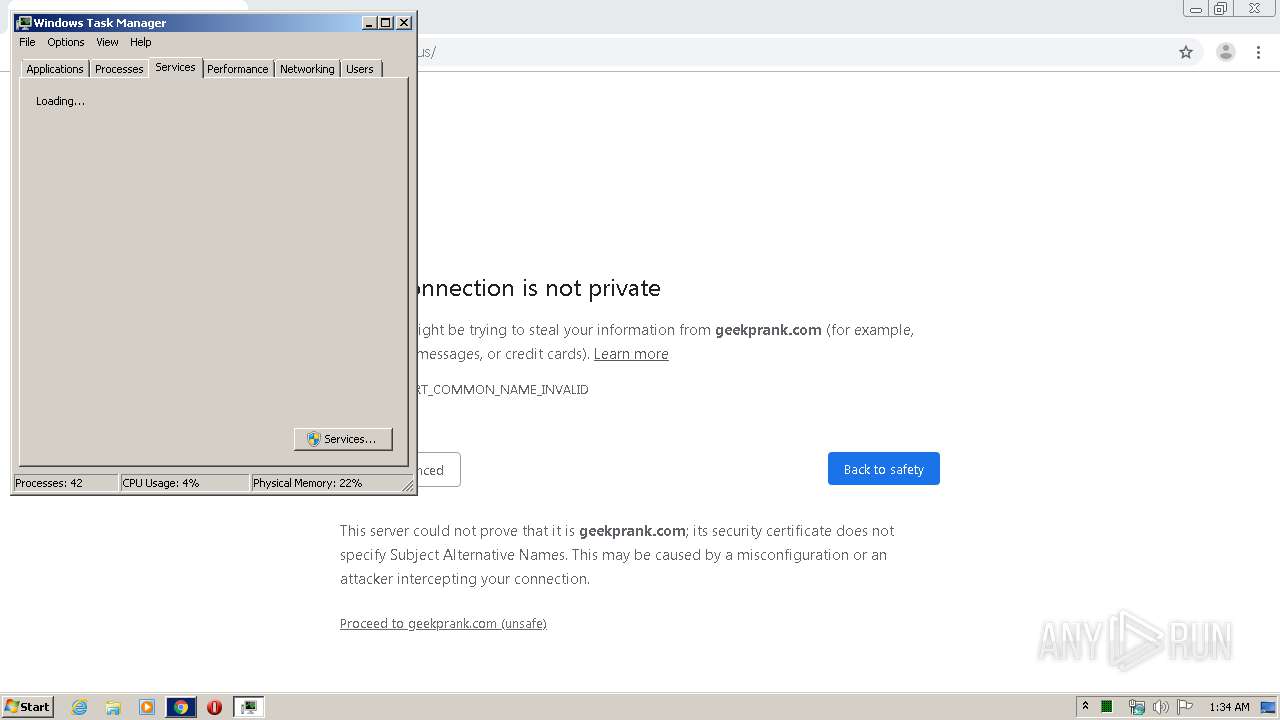Open Task Manager's File menu
Image resolution: width=1280 pixels, height=720 pixels.
[x=27, y=42]
